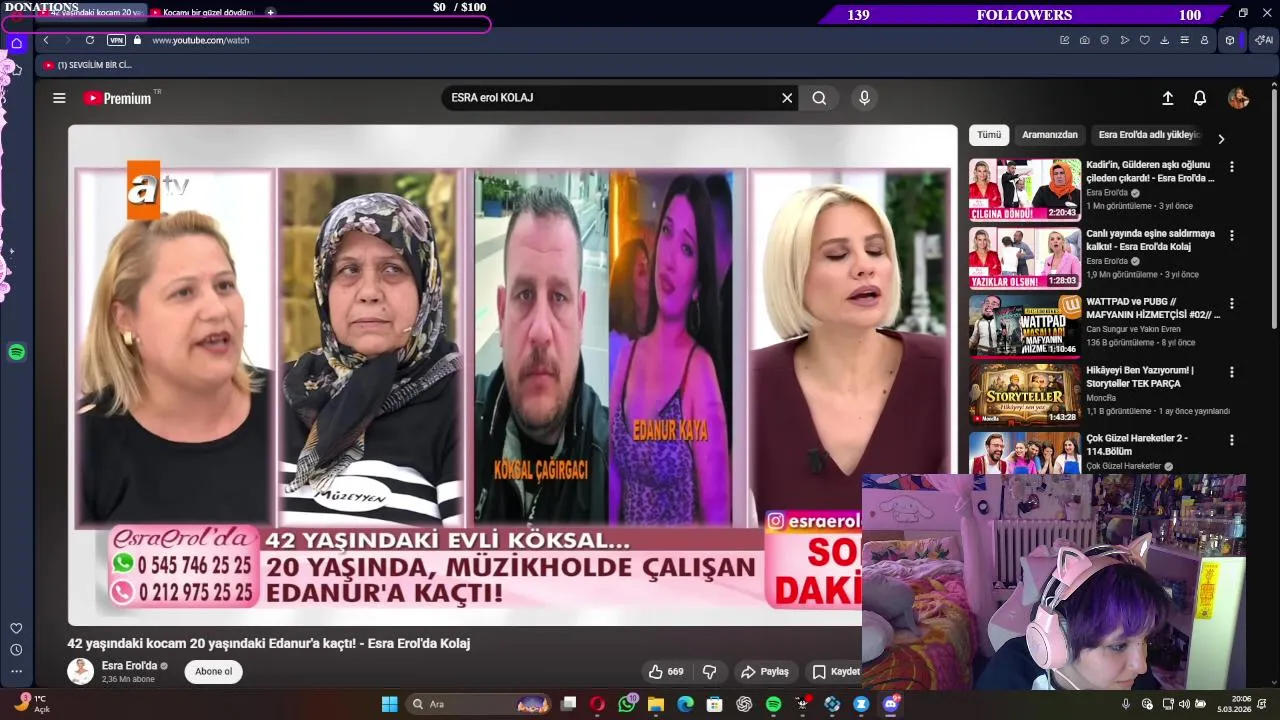This screenshot has height=720, width=1280.
Task: Open the browser profile person icon
Action: click(1204, 40)
